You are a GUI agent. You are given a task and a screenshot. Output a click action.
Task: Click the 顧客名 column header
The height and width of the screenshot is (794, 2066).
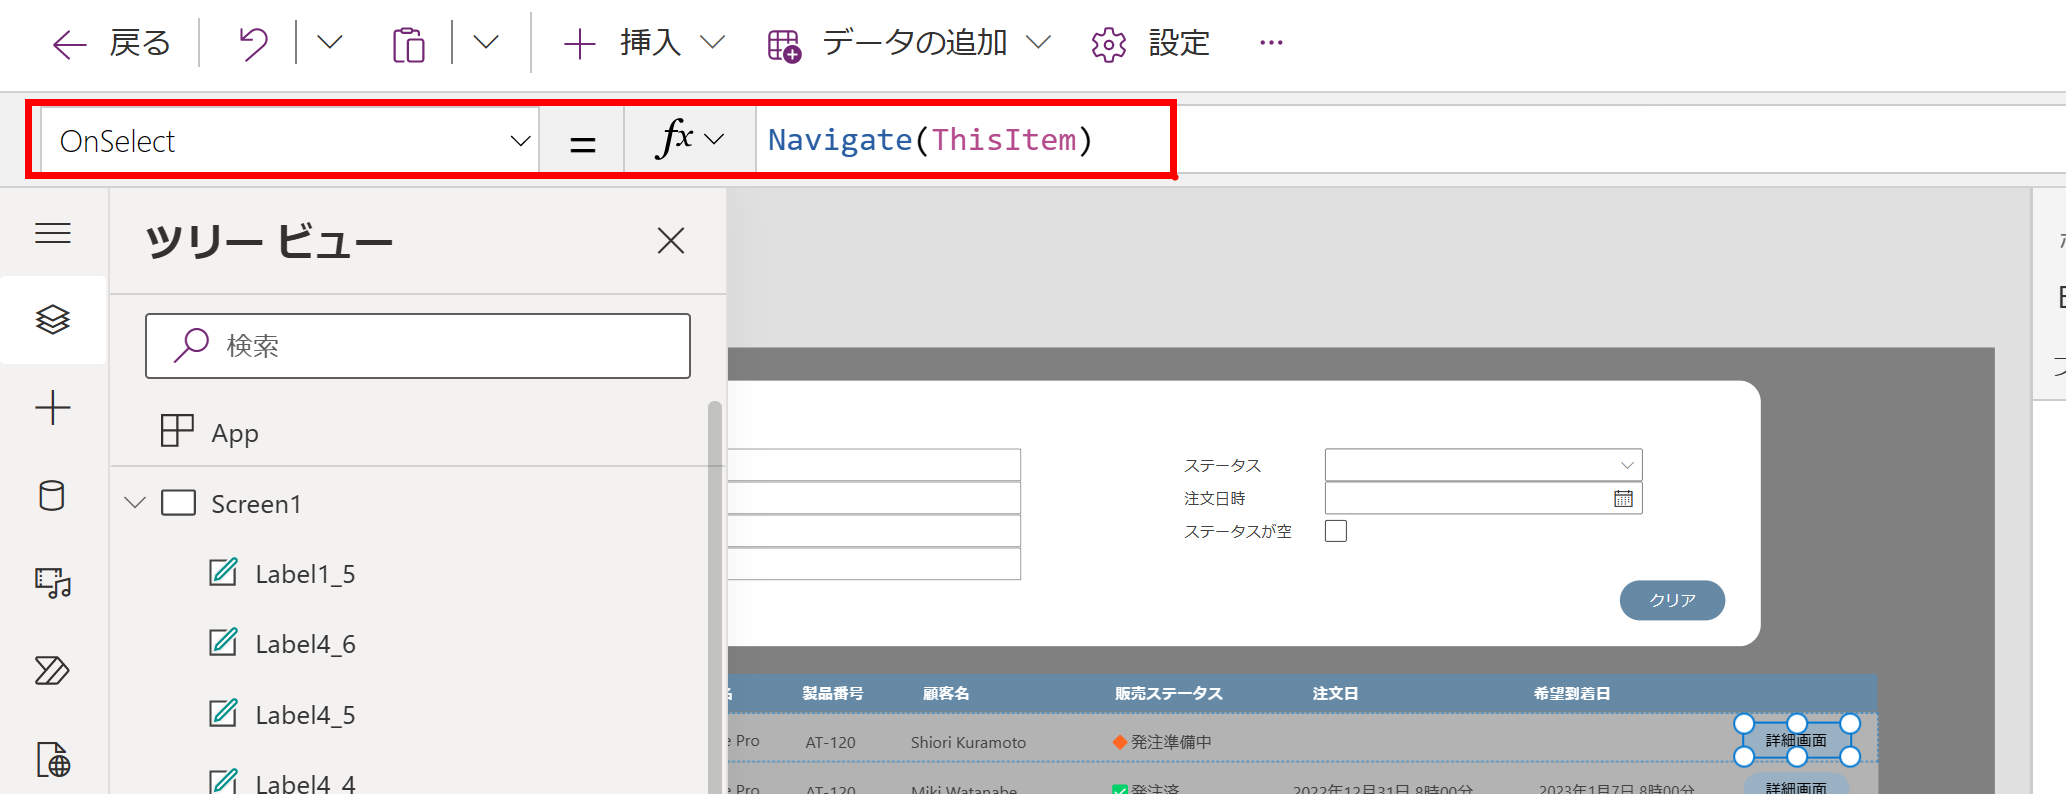coord(945,693)
